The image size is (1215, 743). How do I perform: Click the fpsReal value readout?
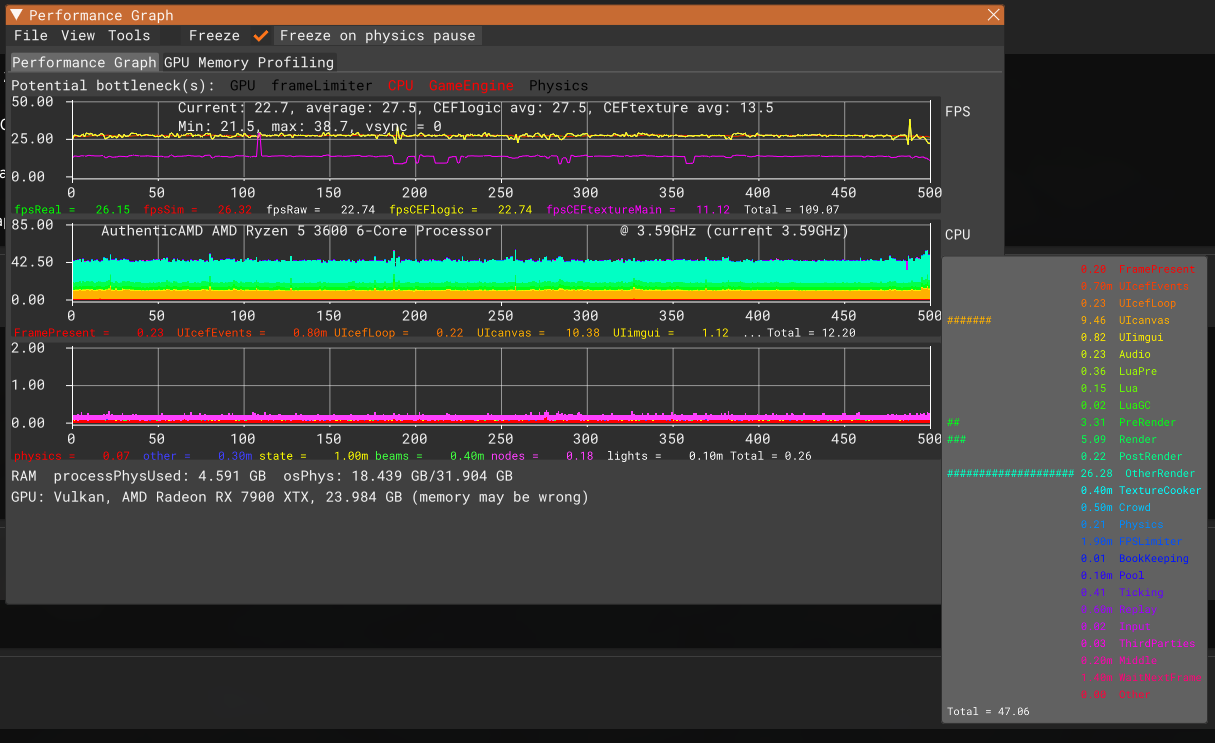[x=72, y=210]
